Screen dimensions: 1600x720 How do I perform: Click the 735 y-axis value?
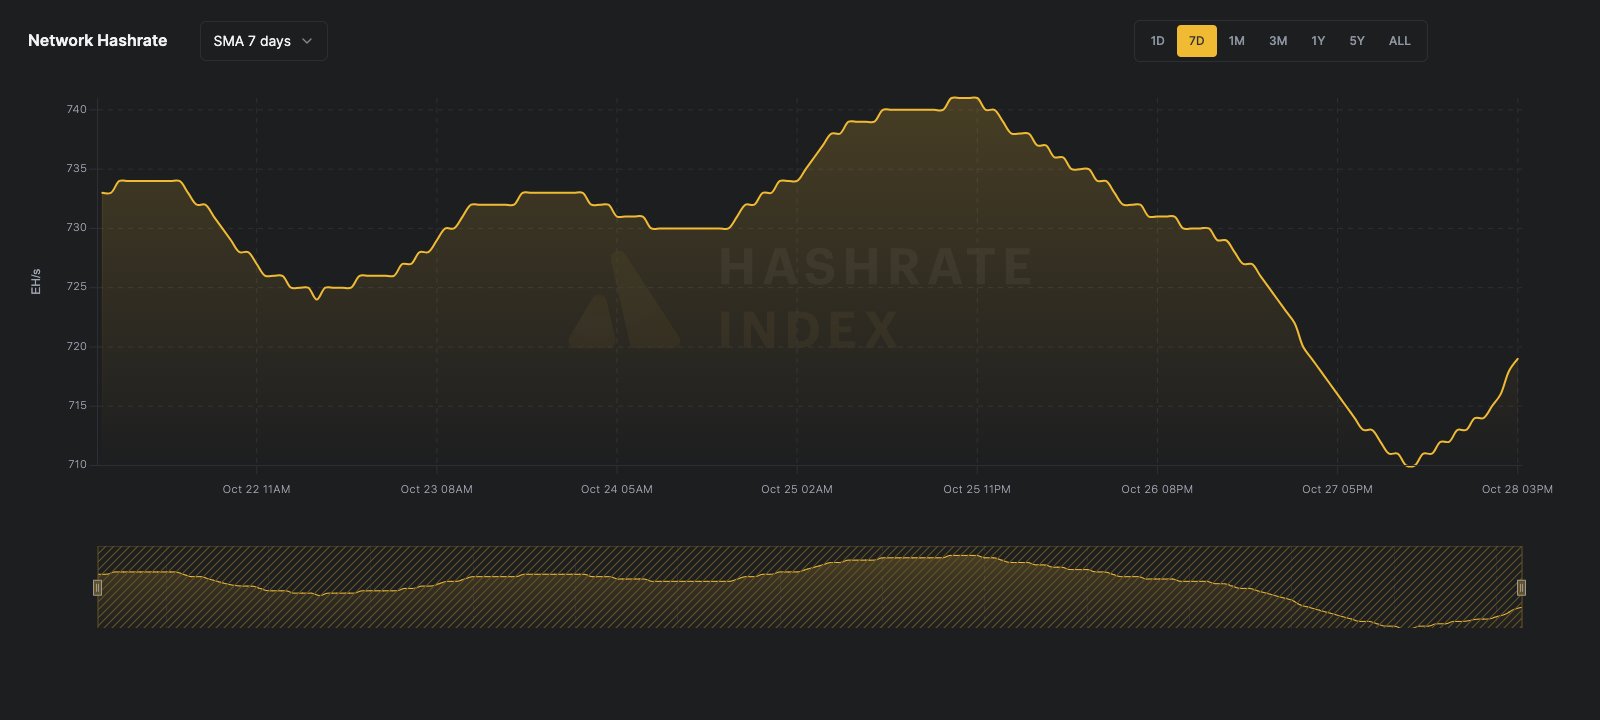point(77,168)
